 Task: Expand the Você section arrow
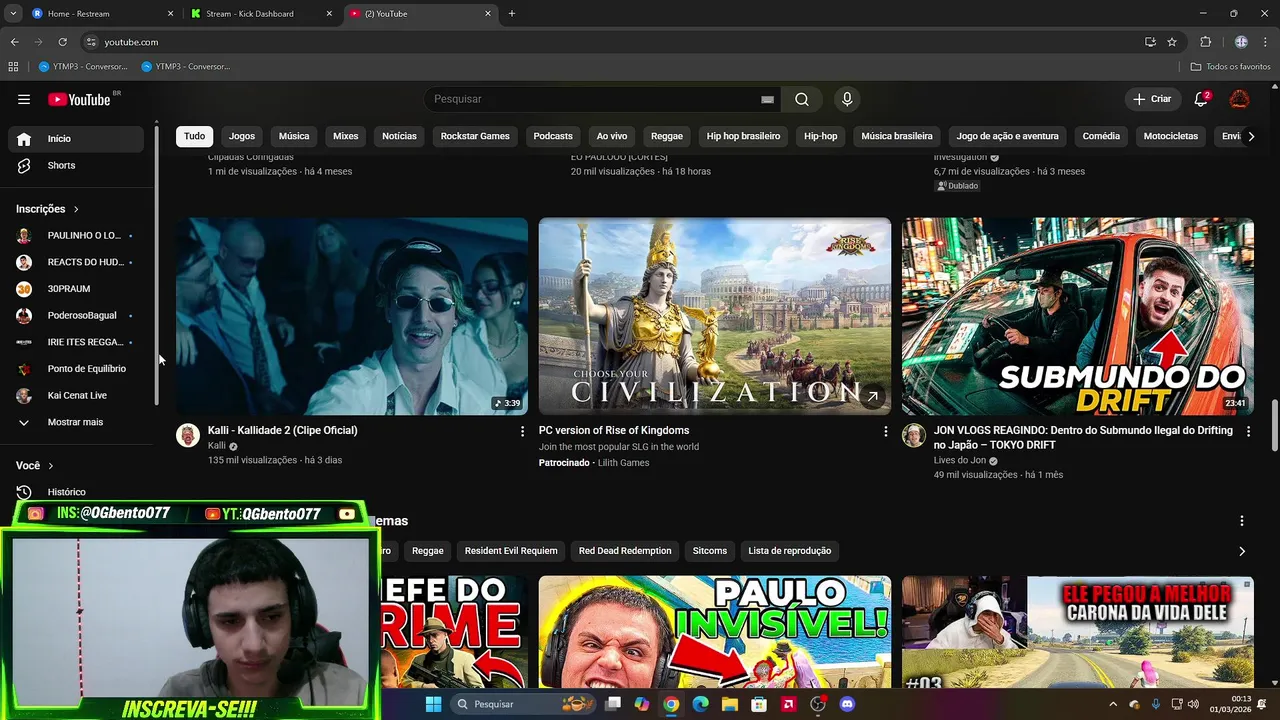51,466
